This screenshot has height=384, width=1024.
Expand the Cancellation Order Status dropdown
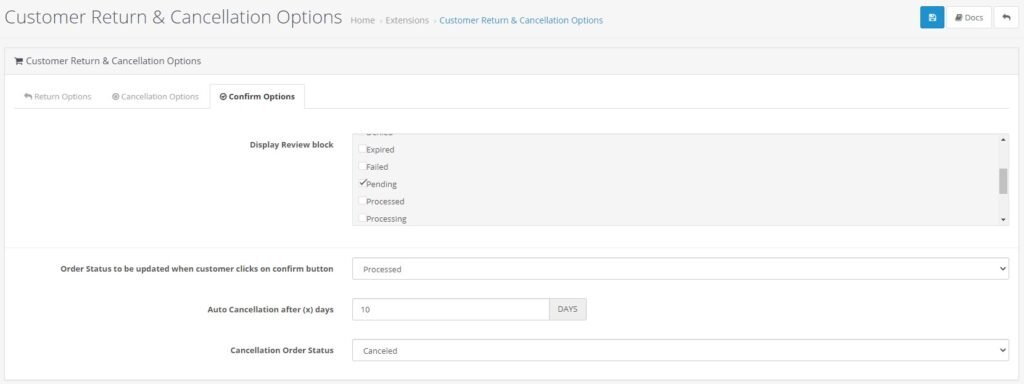[x=680, y=350]
